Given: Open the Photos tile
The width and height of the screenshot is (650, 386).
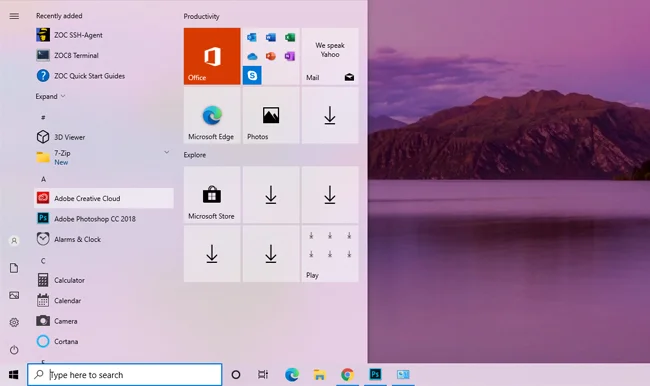Looking at the screenshot, I should 271,115.
